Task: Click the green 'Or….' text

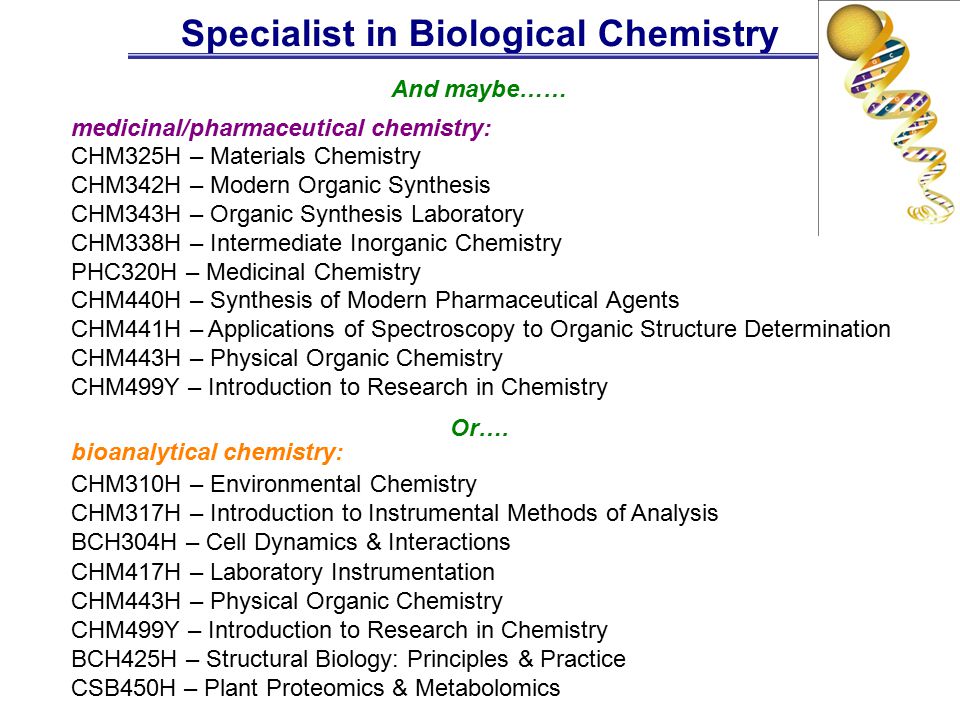Action: tap(479, 428)
